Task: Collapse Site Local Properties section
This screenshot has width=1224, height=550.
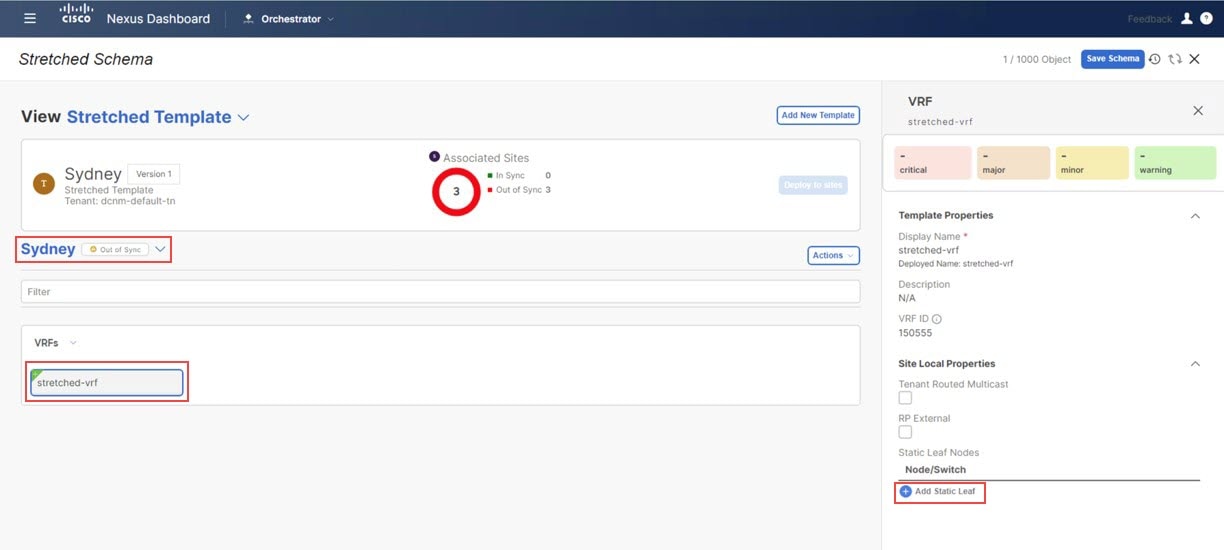Action: click(x=1195, y=364)
